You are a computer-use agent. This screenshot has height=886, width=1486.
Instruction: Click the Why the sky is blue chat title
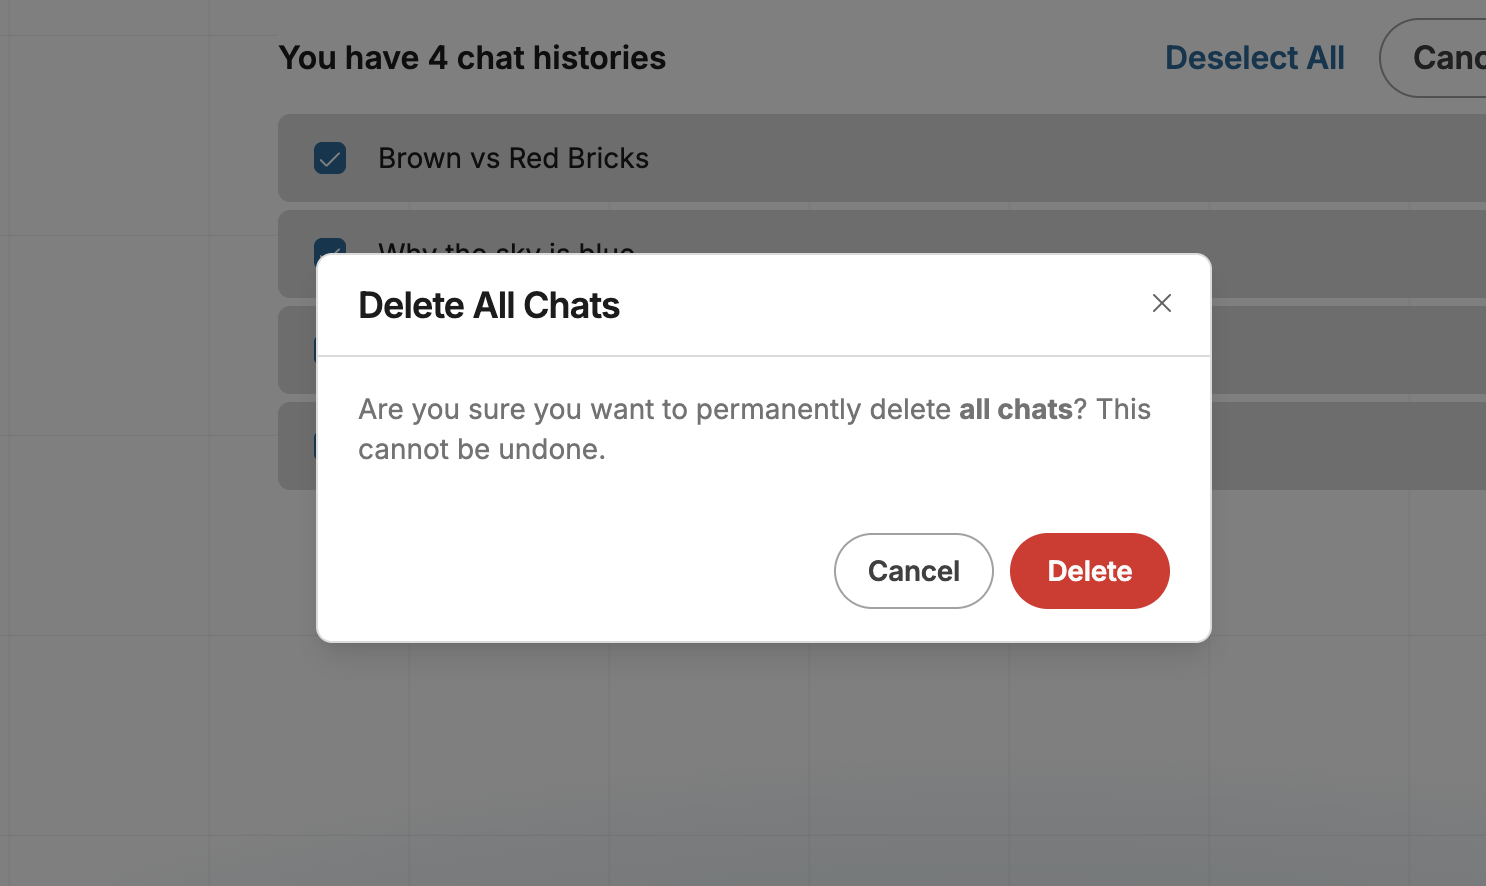[506, 246]
